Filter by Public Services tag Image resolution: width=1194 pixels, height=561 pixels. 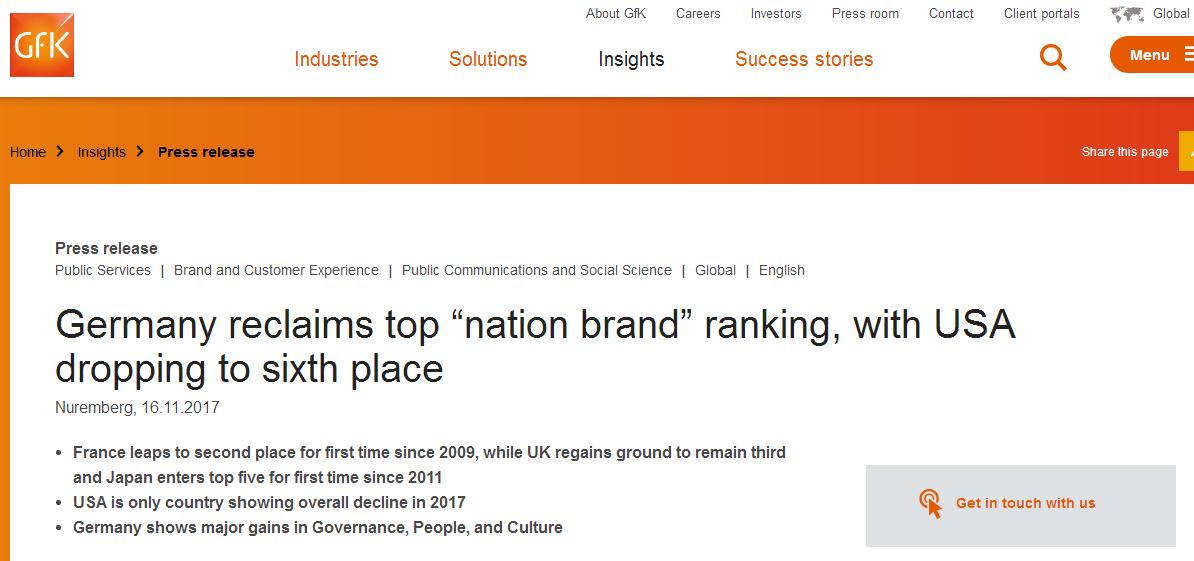(103, 270)
